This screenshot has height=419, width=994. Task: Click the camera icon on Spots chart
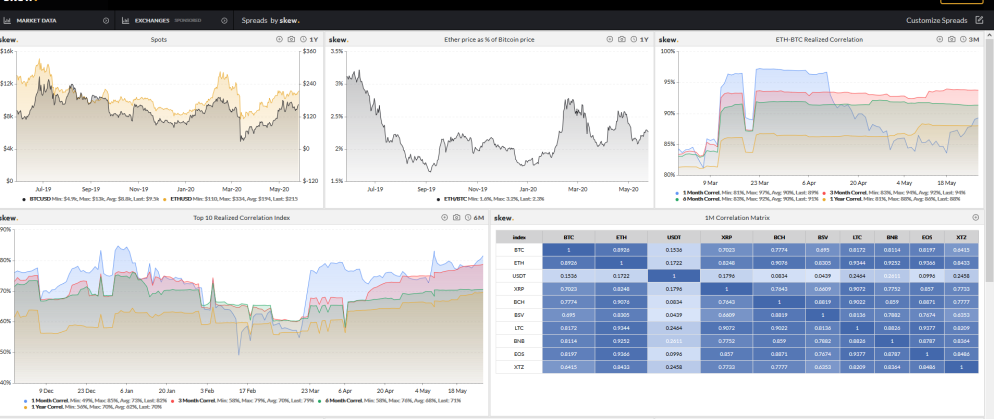pyautogui.click(x=291, y=39)
